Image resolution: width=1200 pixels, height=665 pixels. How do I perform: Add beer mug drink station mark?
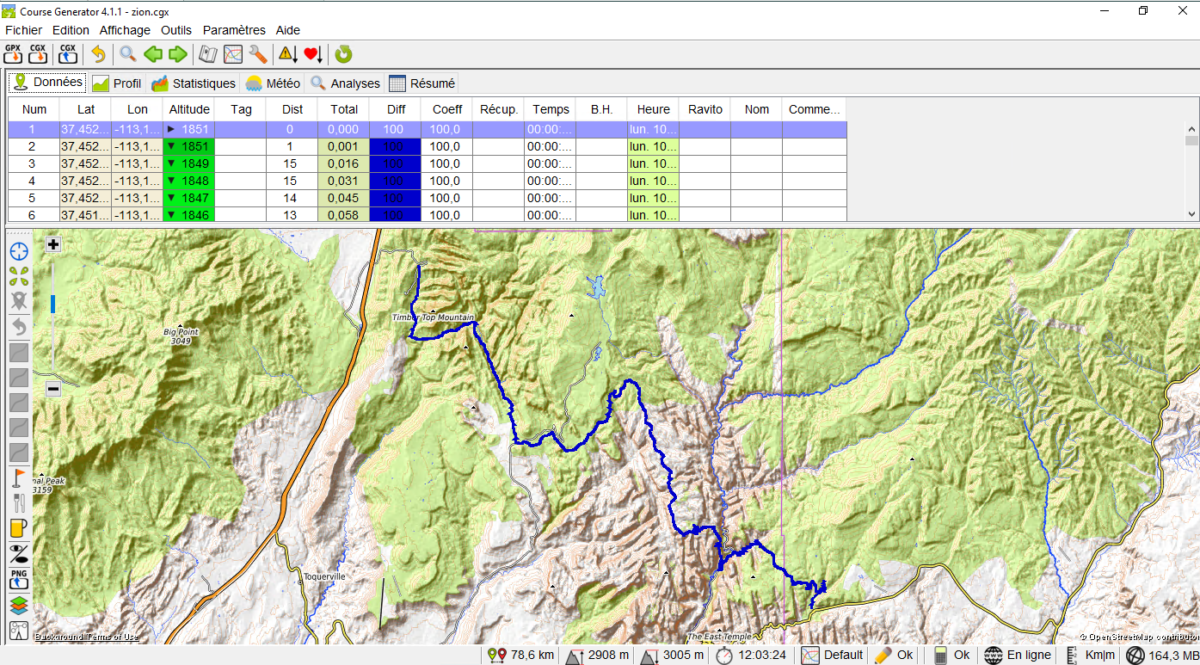[x=18, y=528]
